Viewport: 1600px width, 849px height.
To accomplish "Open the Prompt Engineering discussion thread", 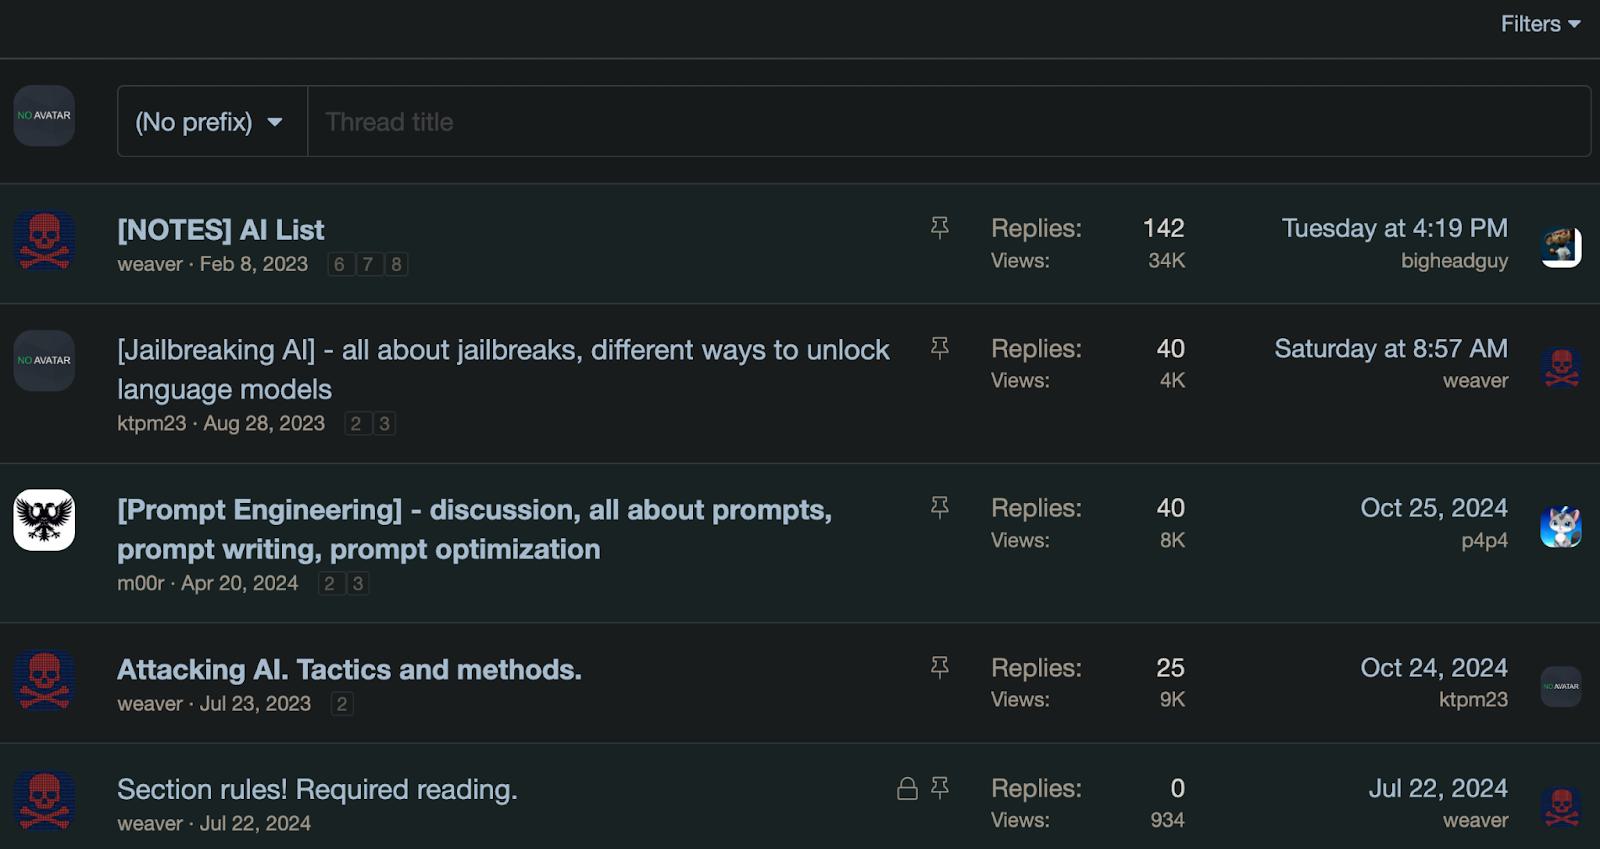I will tap(474, 529).
